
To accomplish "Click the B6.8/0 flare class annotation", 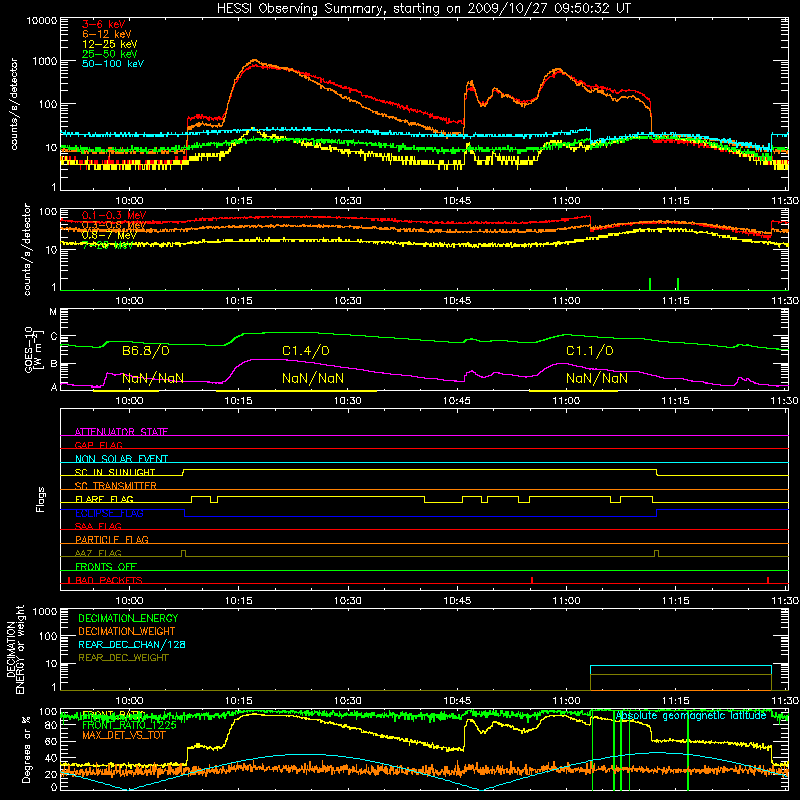I will click(x=145, y=351).
